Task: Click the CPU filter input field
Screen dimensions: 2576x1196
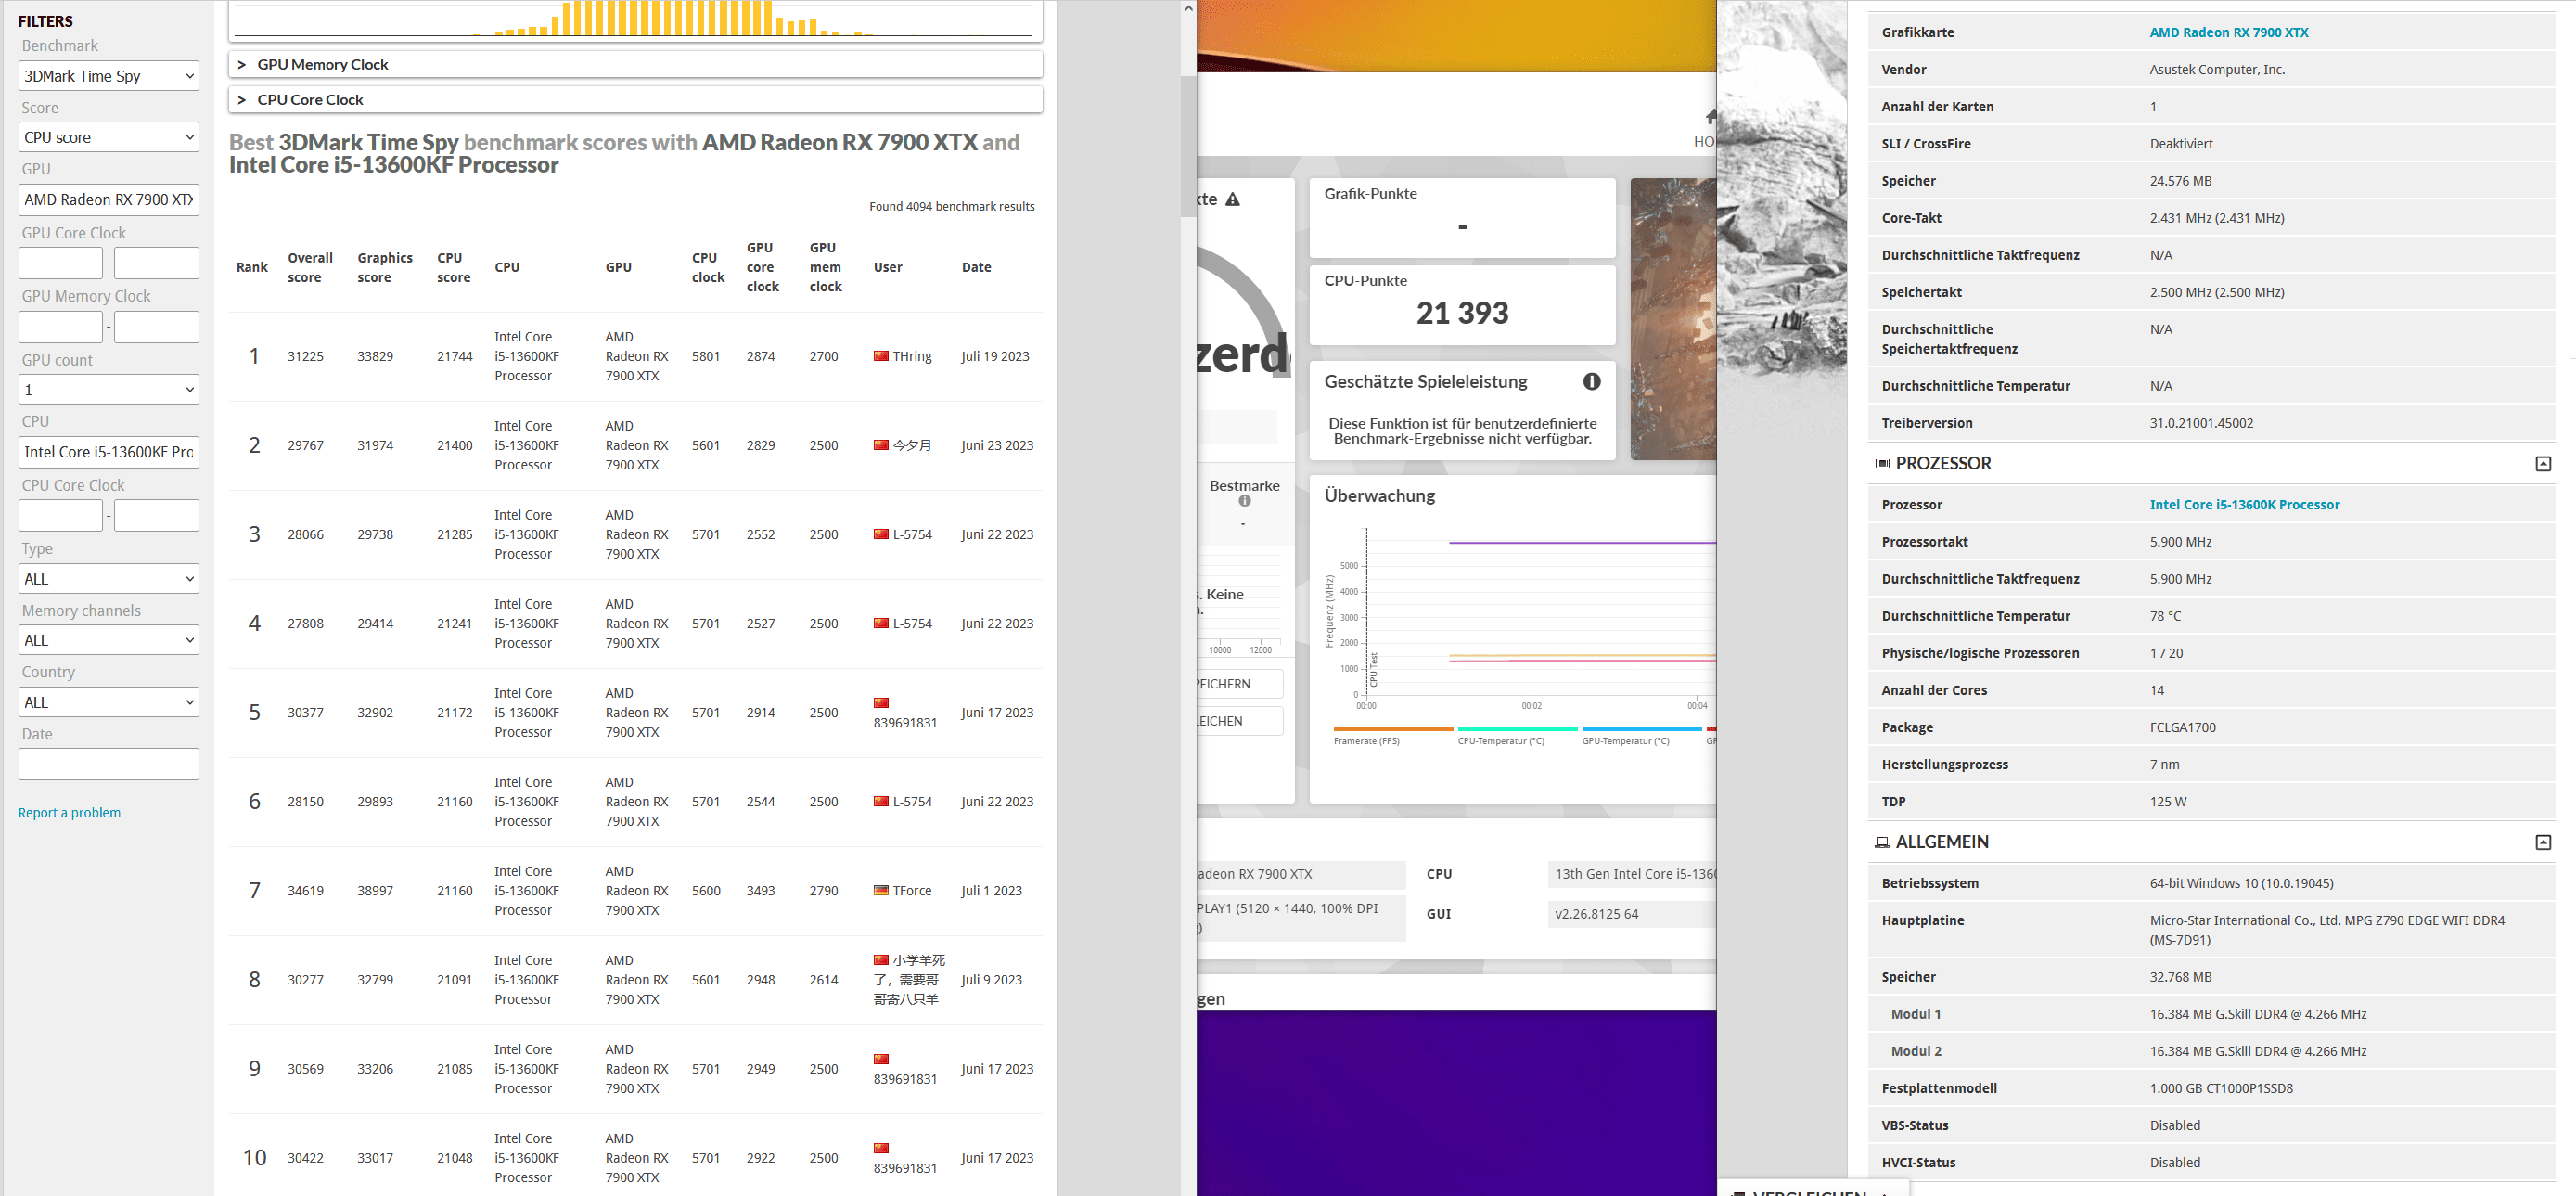Action: tap(109, 452)
